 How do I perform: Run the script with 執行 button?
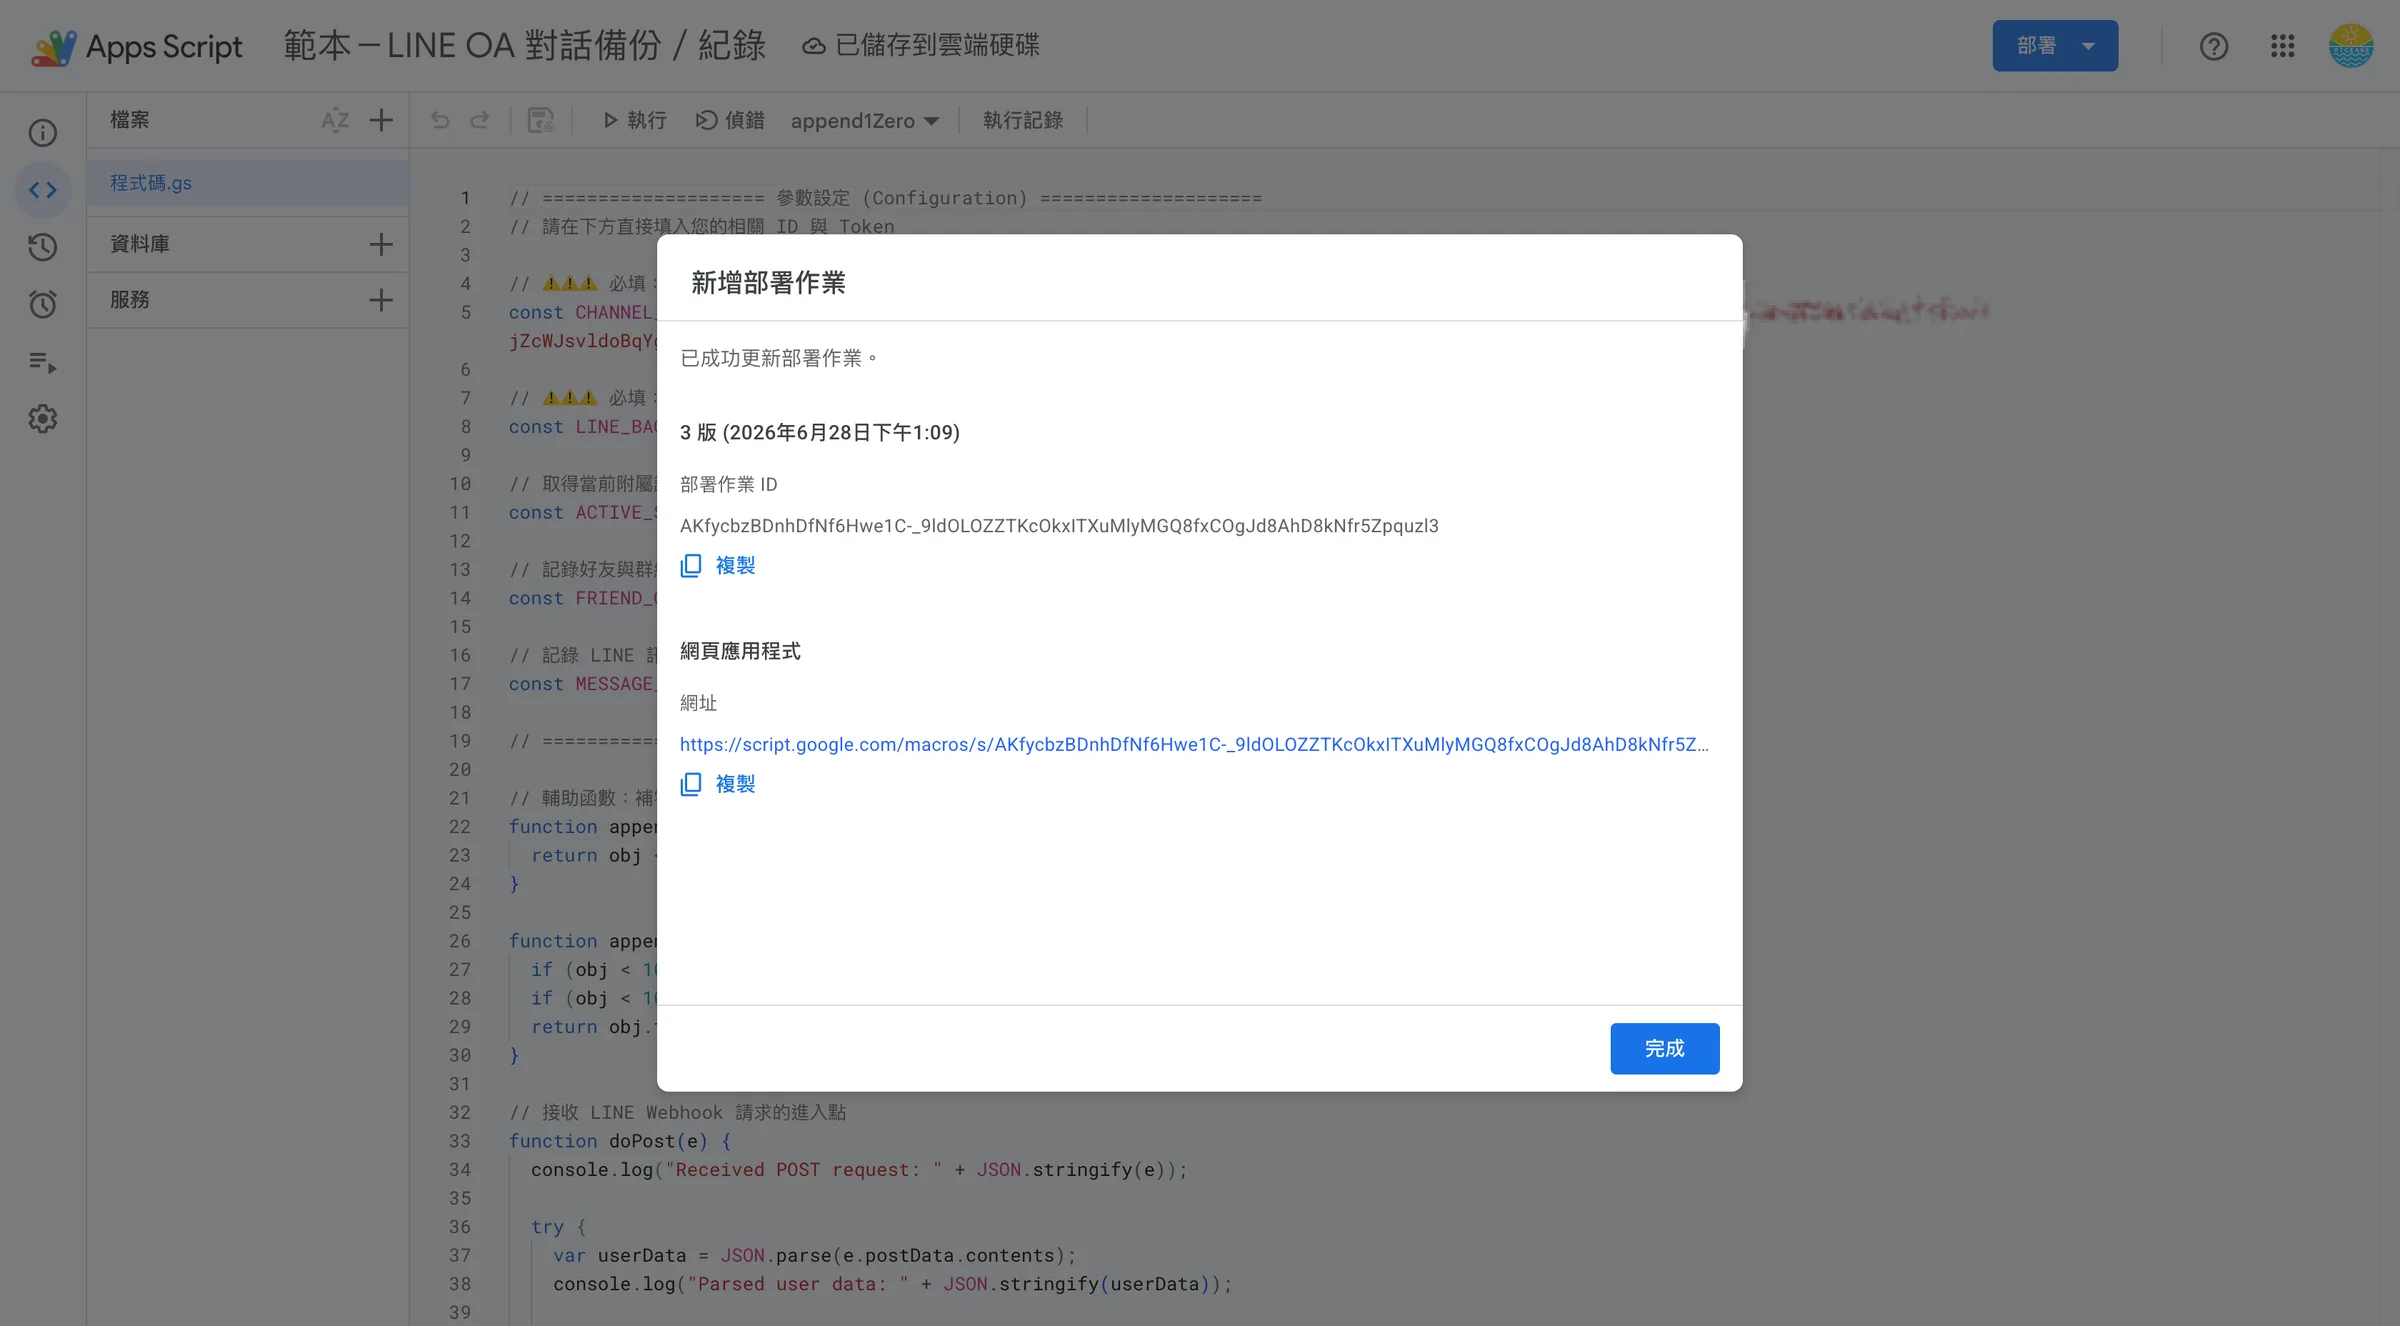pyautogui.click(x=634, y=120)
